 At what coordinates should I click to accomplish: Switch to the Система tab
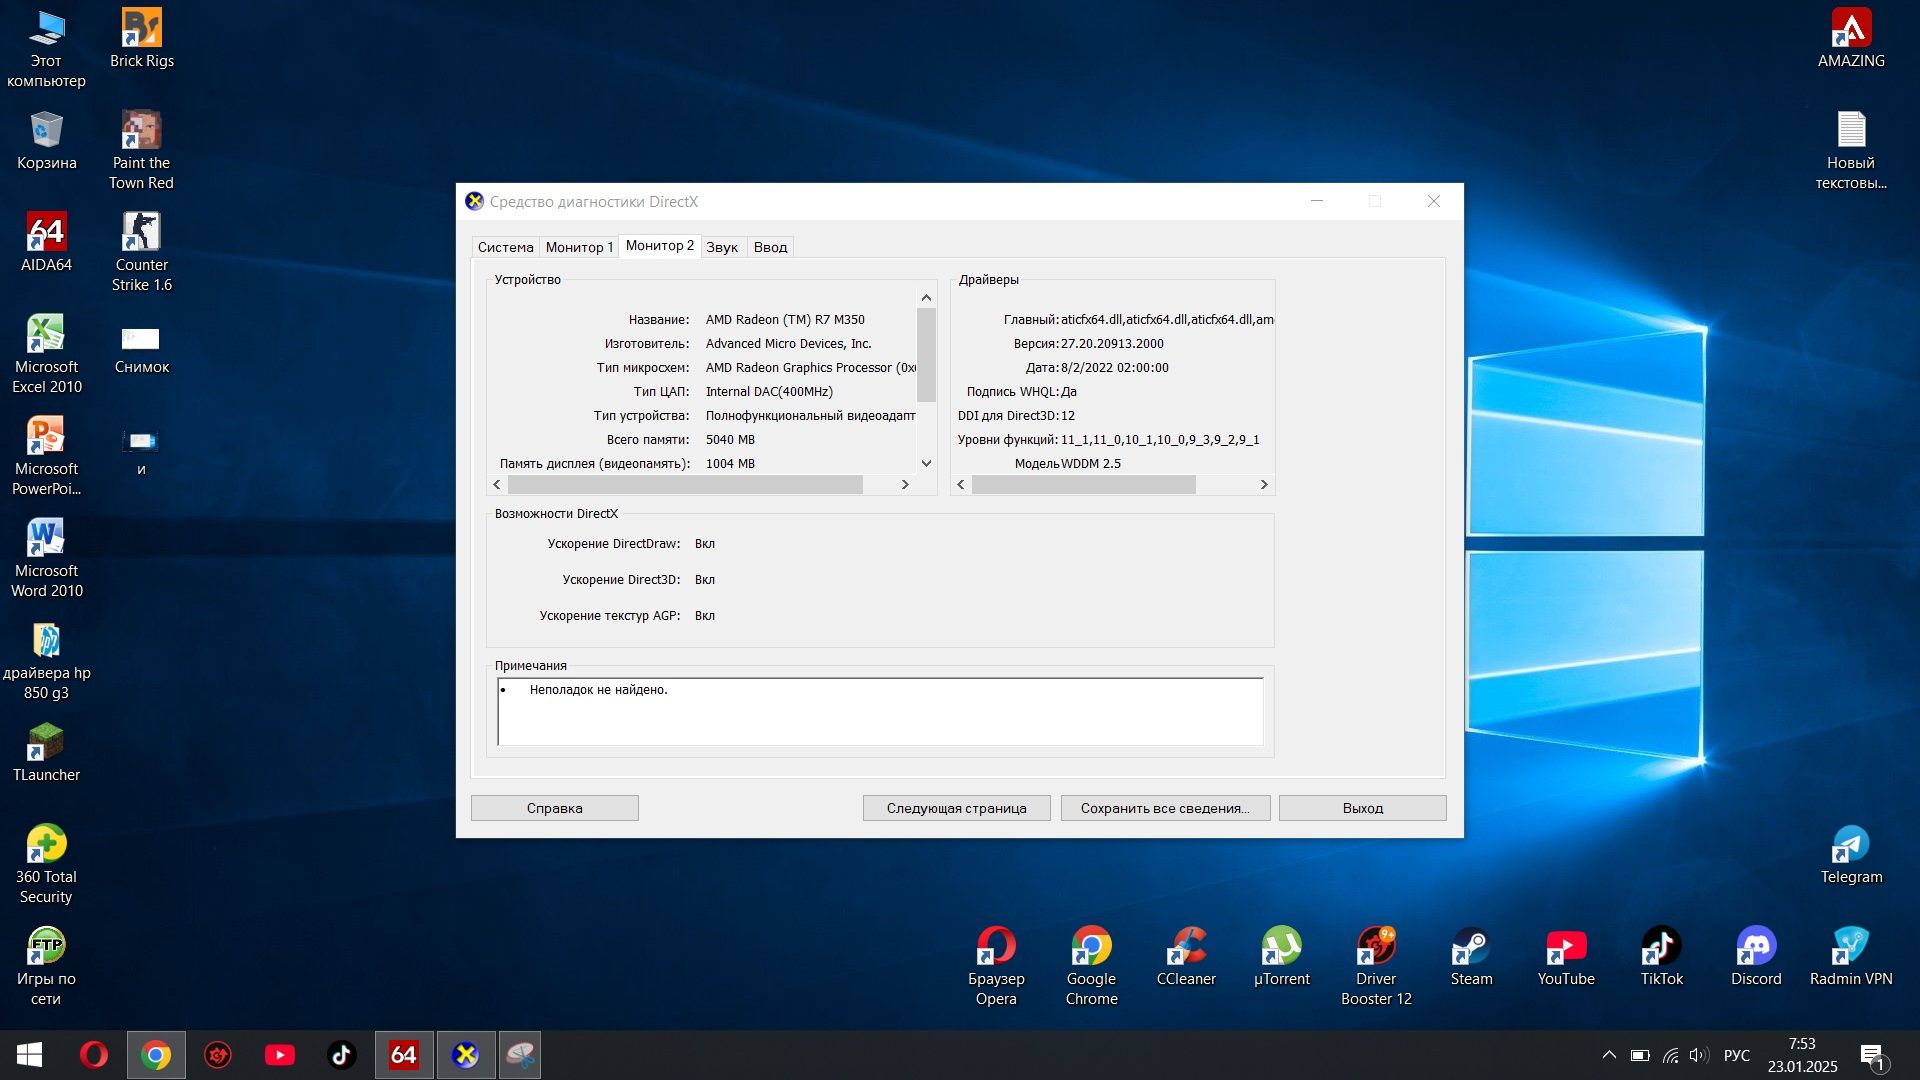pos(505,247)
